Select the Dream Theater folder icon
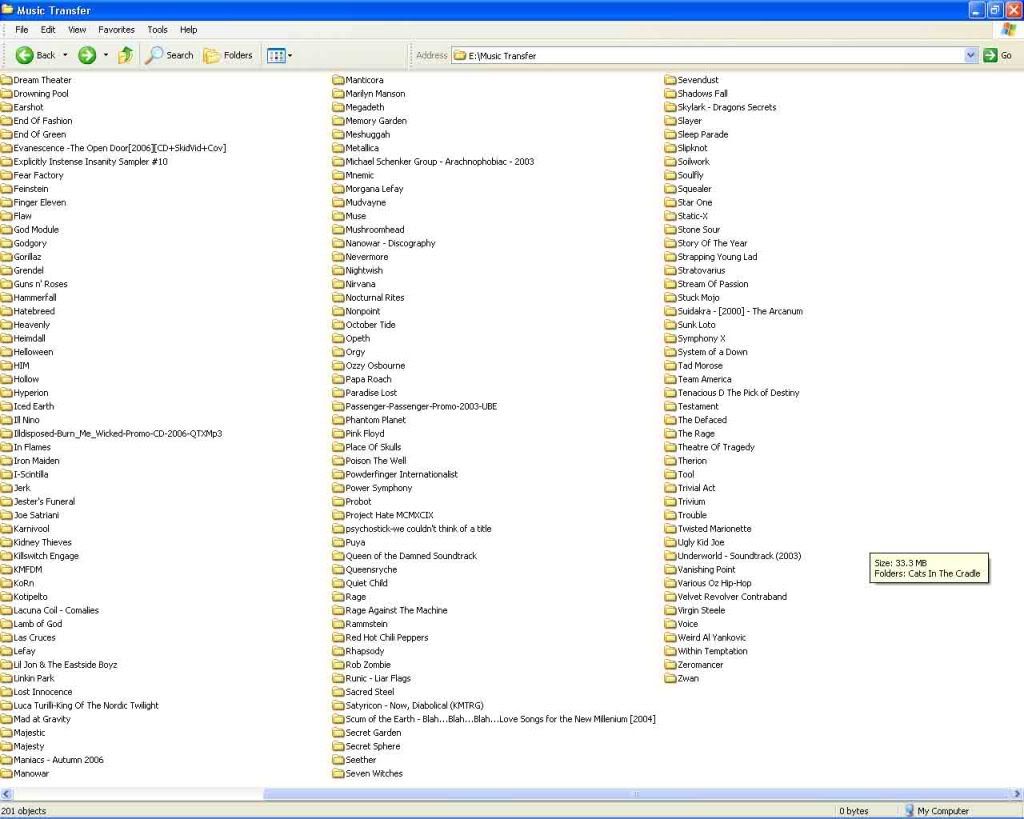Viewport: 1024px width, 819px height. coord(7,80)
